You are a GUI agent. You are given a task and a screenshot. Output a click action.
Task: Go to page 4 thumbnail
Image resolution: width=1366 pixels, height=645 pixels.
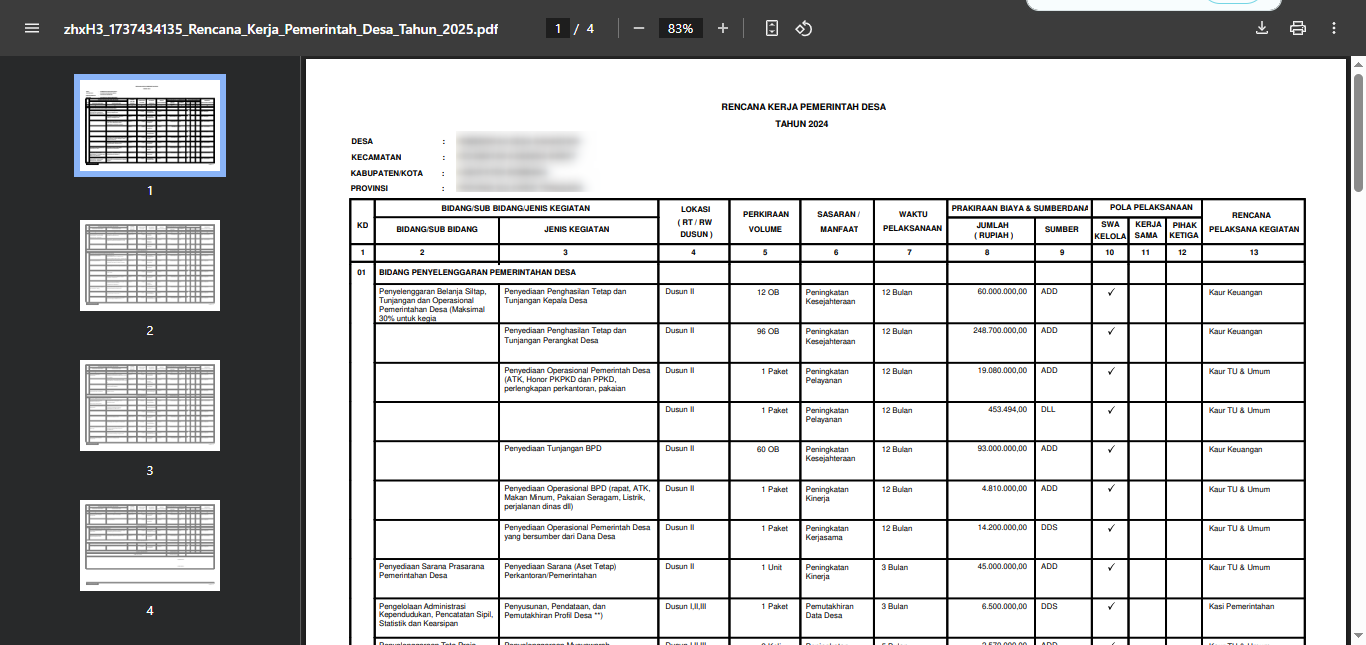click(150, 546)
